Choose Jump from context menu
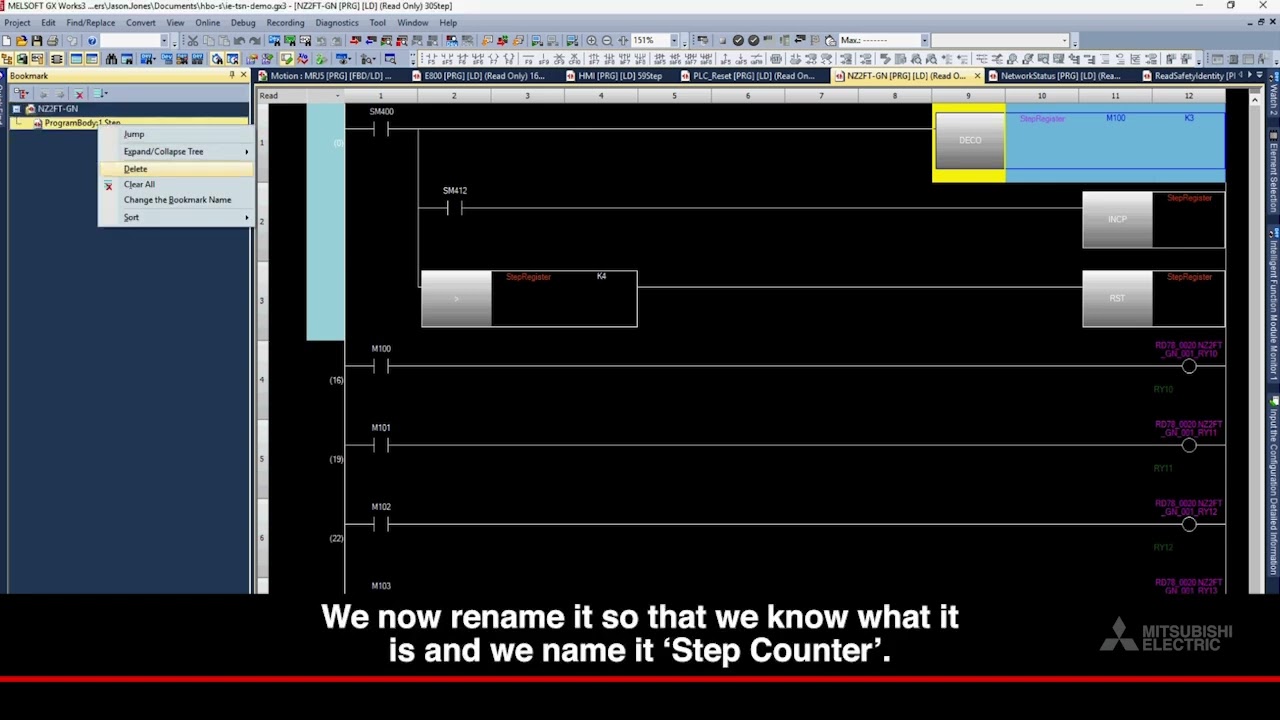The height and width of the screenshot is (720, 1280). click(134, 134)
